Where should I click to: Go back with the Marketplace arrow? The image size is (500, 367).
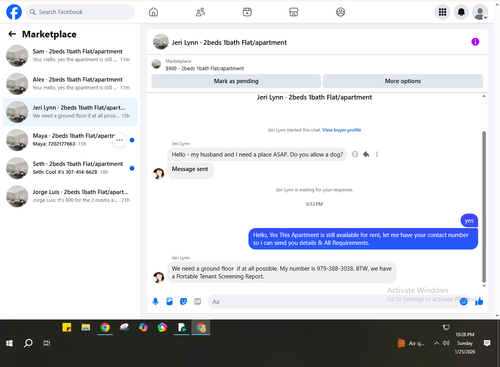click(12, 34)
